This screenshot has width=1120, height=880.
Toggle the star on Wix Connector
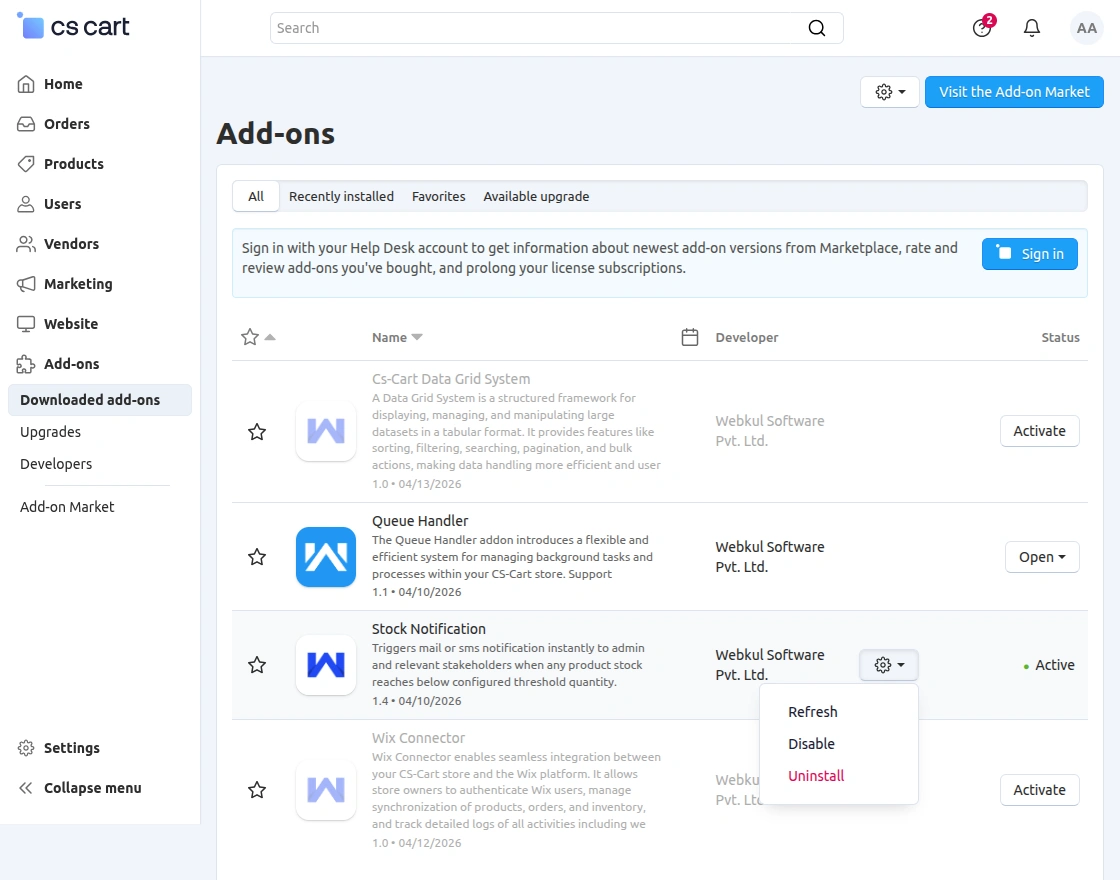(257, 790)
